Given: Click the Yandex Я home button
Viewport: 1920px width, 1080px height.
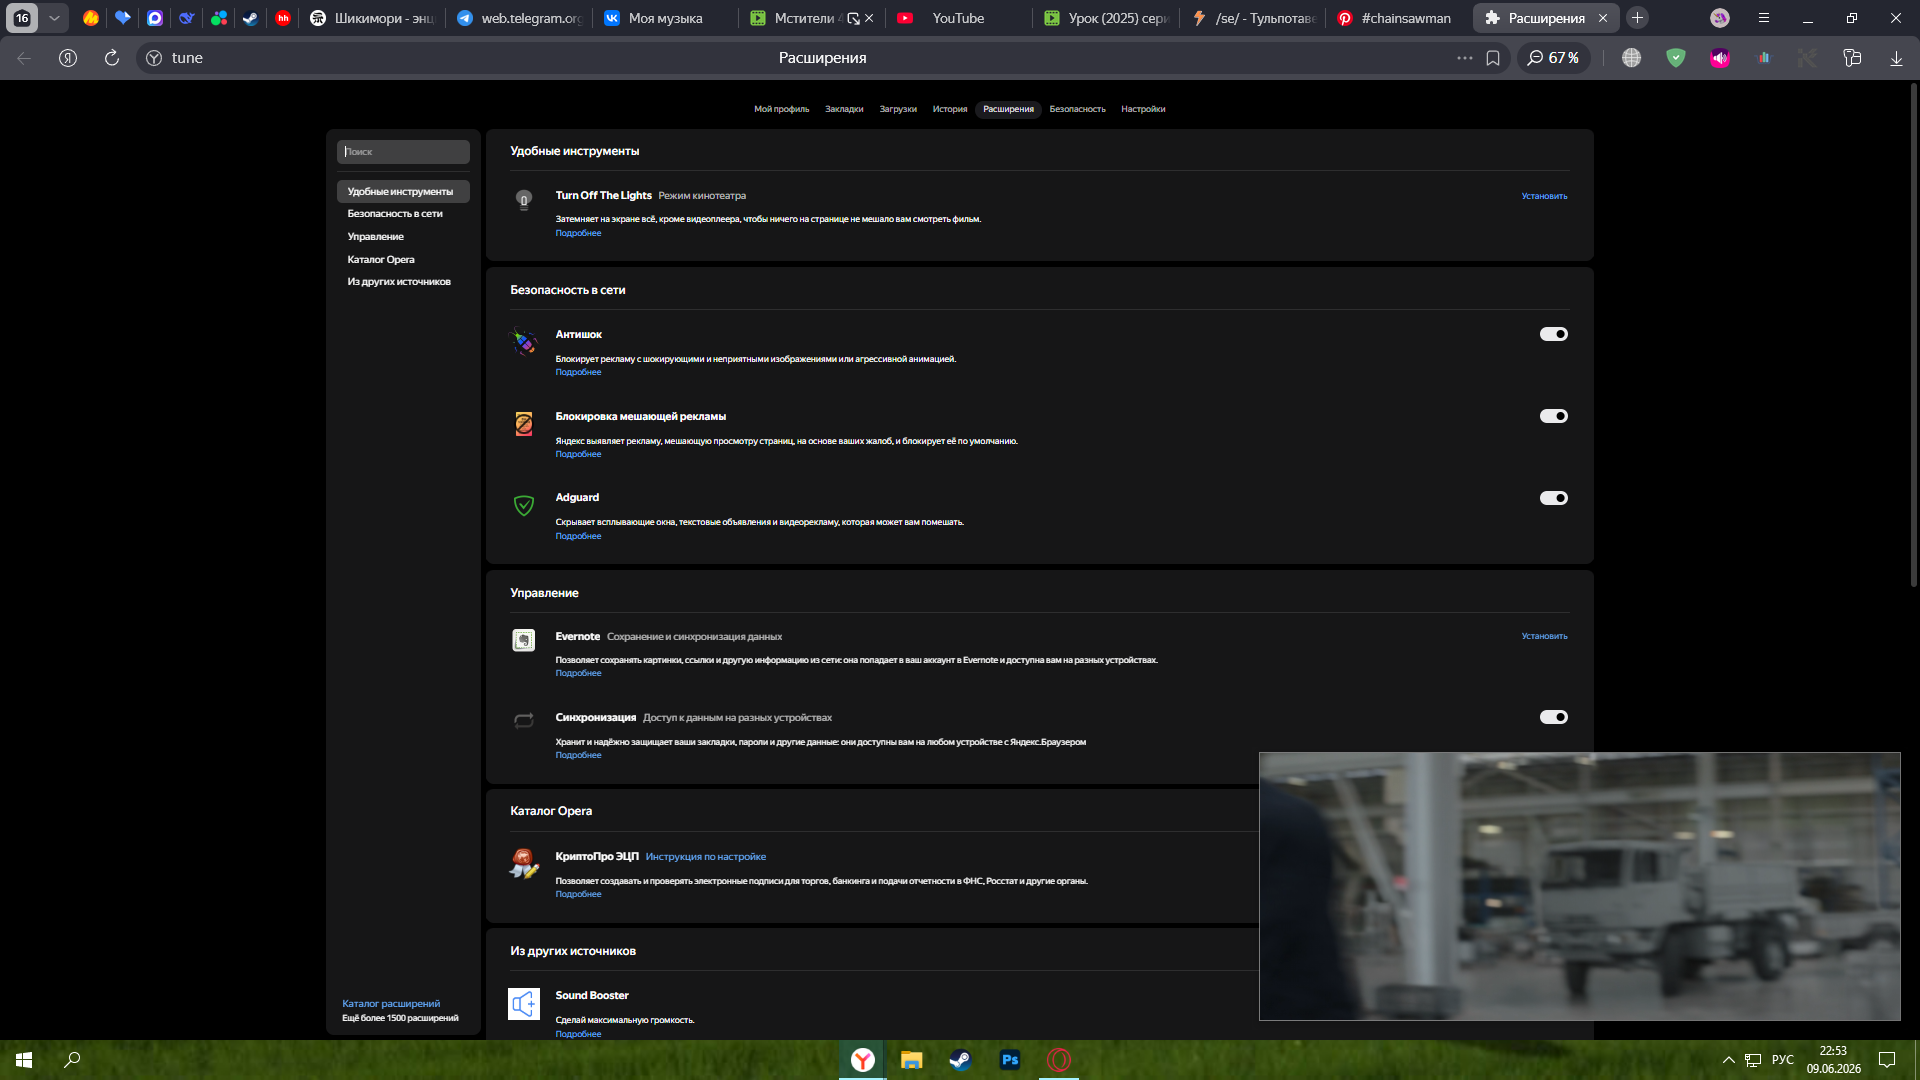Looking at the screenshot, I should [68, 58].
